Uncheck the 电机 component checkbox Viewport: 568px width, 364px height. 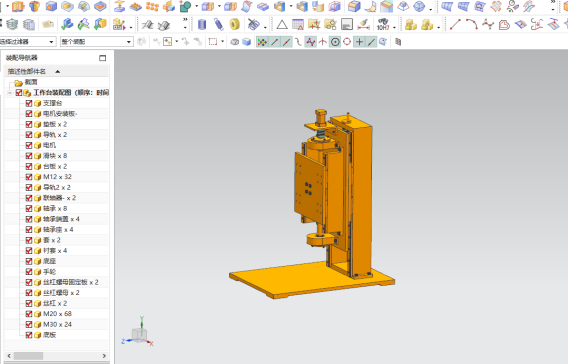pos(29,145)
